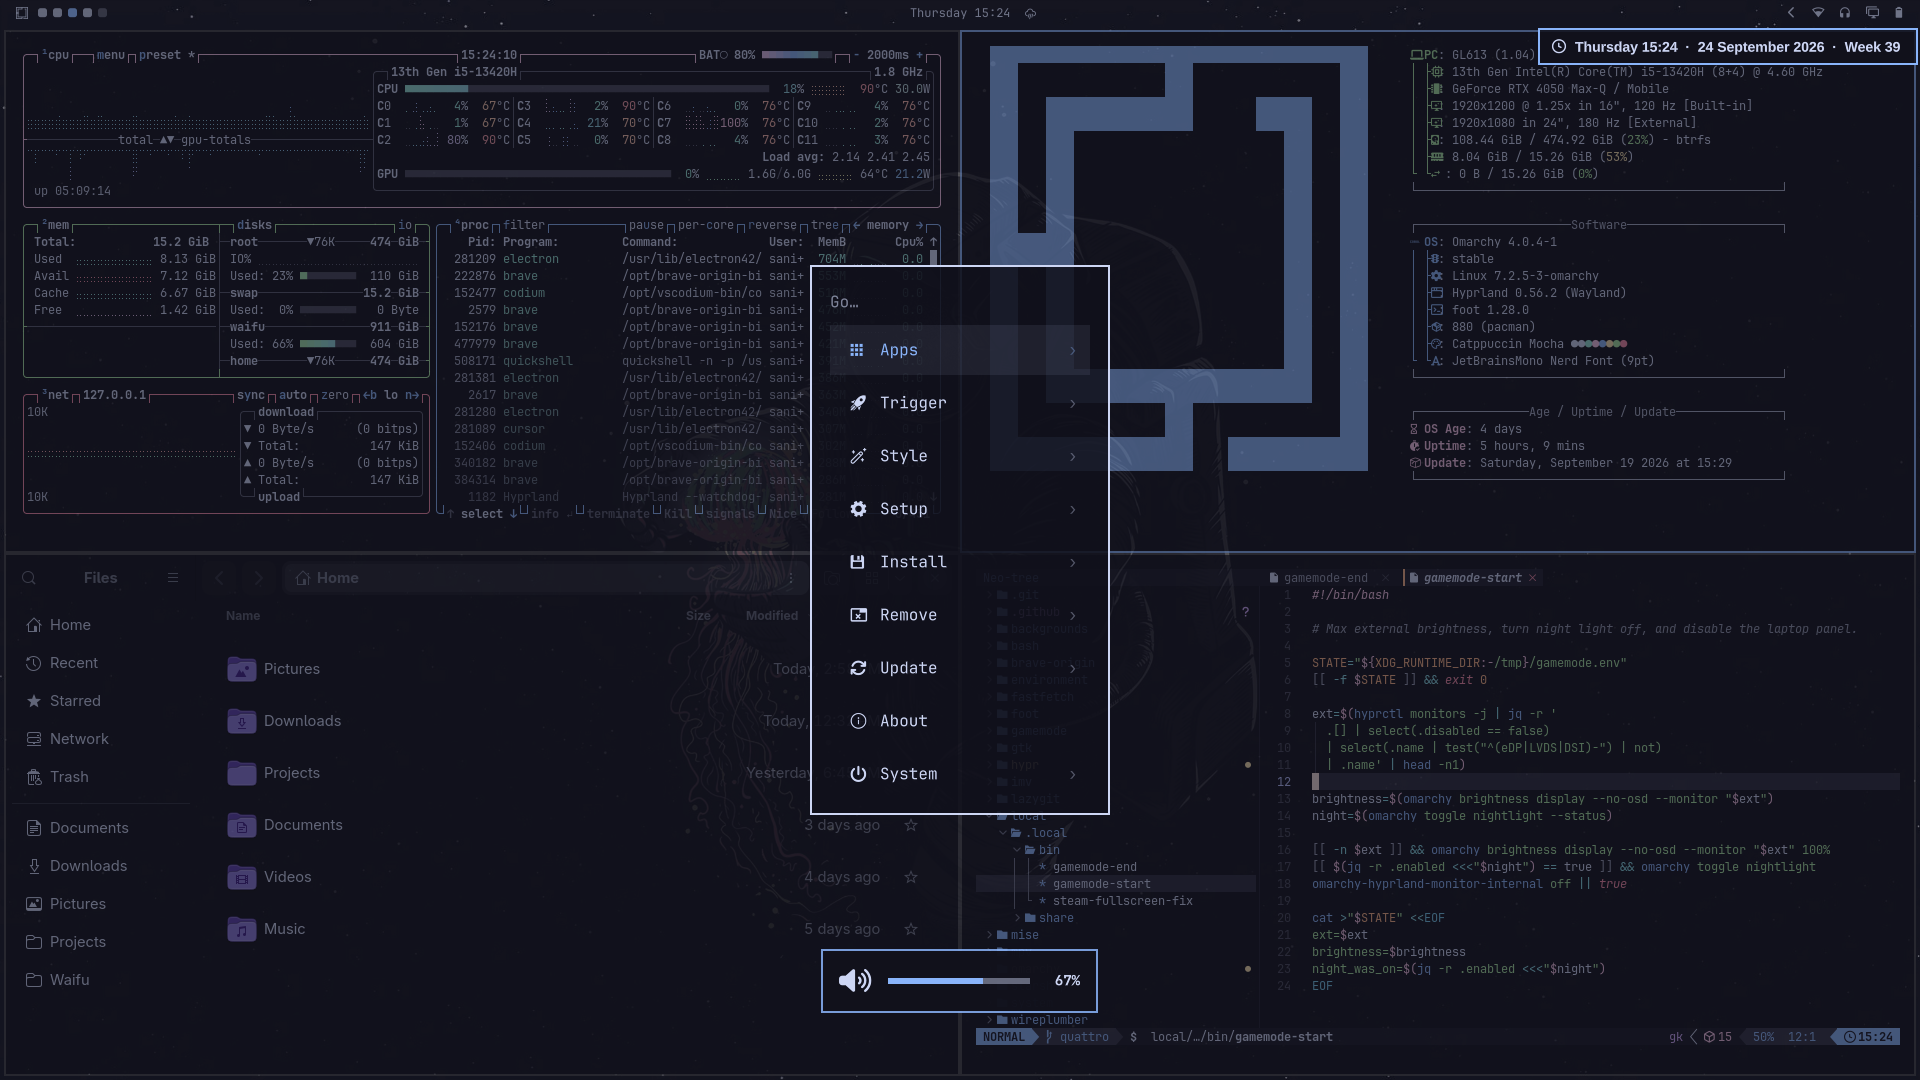Click the Omarchy logo in the top bar
The image size is (1920, 1080).
pyautogui.click(x=22, y=13)
